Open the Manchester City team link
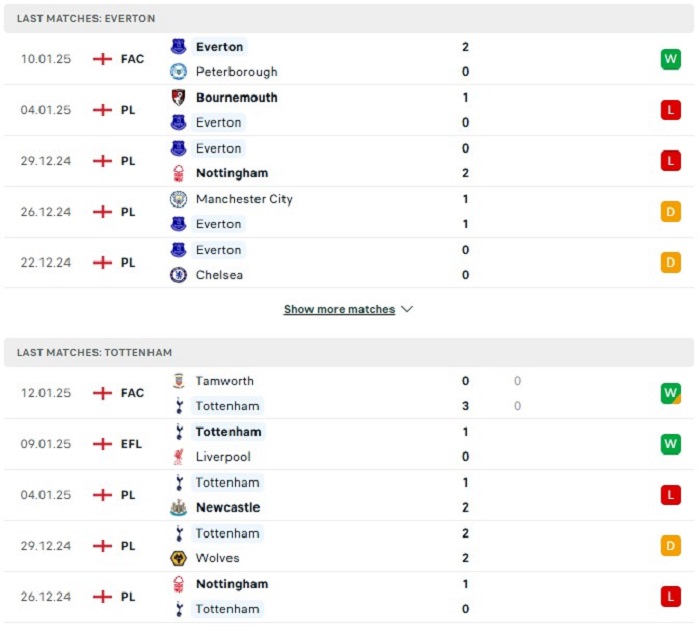Screen dimensions: 700x633 244,199
